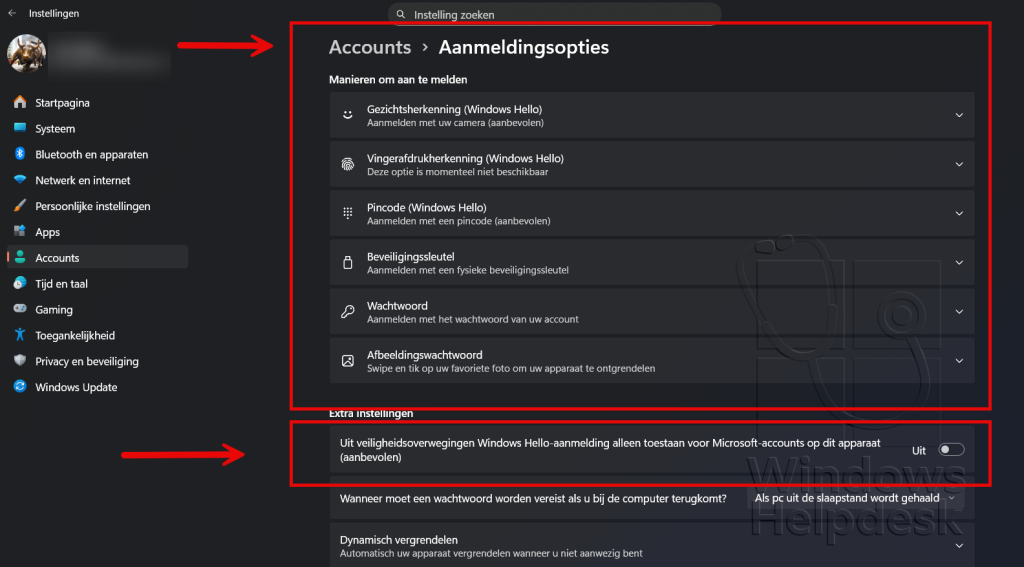Click the user profile picture
This screenshot has width=1024, height=567.
pos(27,53)
